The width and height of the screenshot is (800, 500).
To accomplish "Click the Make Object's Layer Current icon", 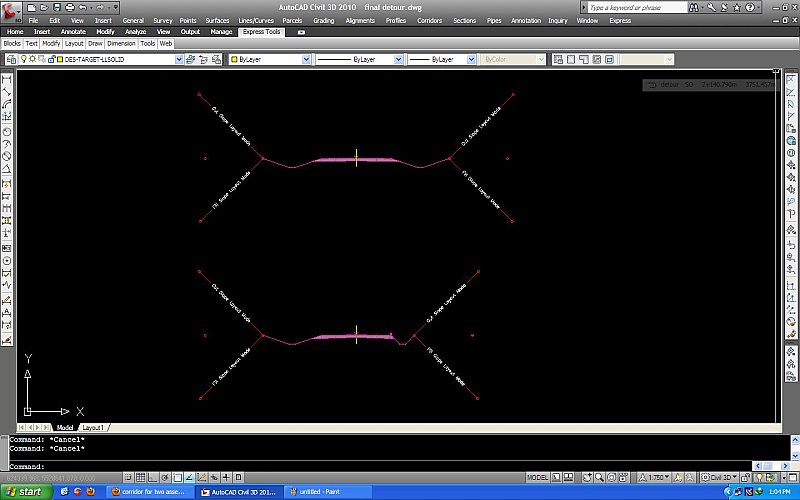I will click(191, 60).
